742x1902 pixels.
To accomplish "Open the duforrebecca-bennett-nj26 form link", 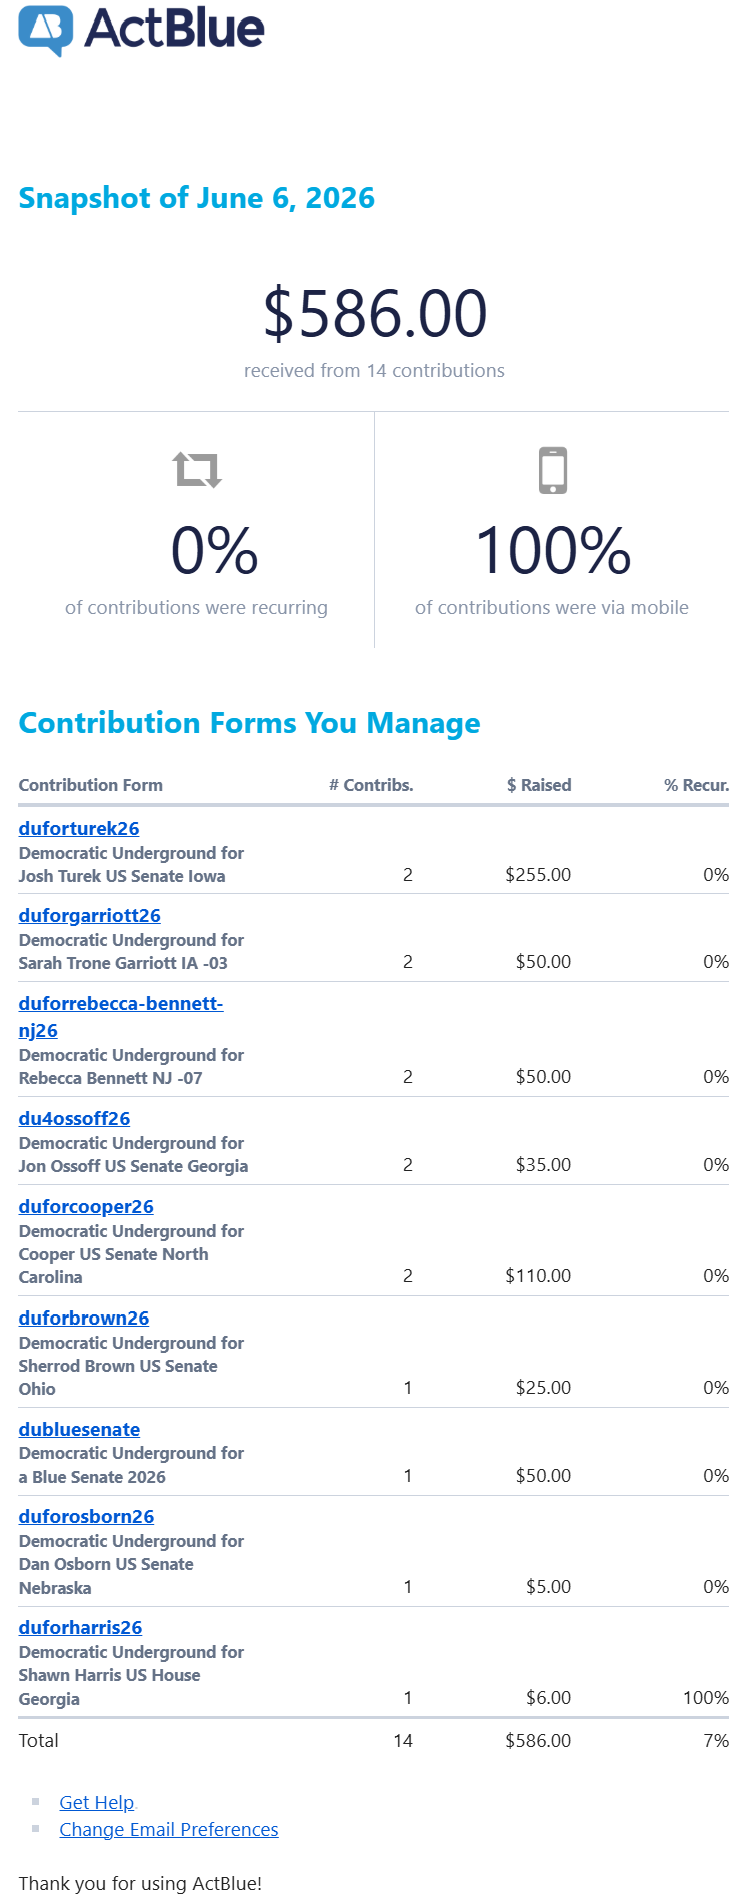I will [120, 1016].
